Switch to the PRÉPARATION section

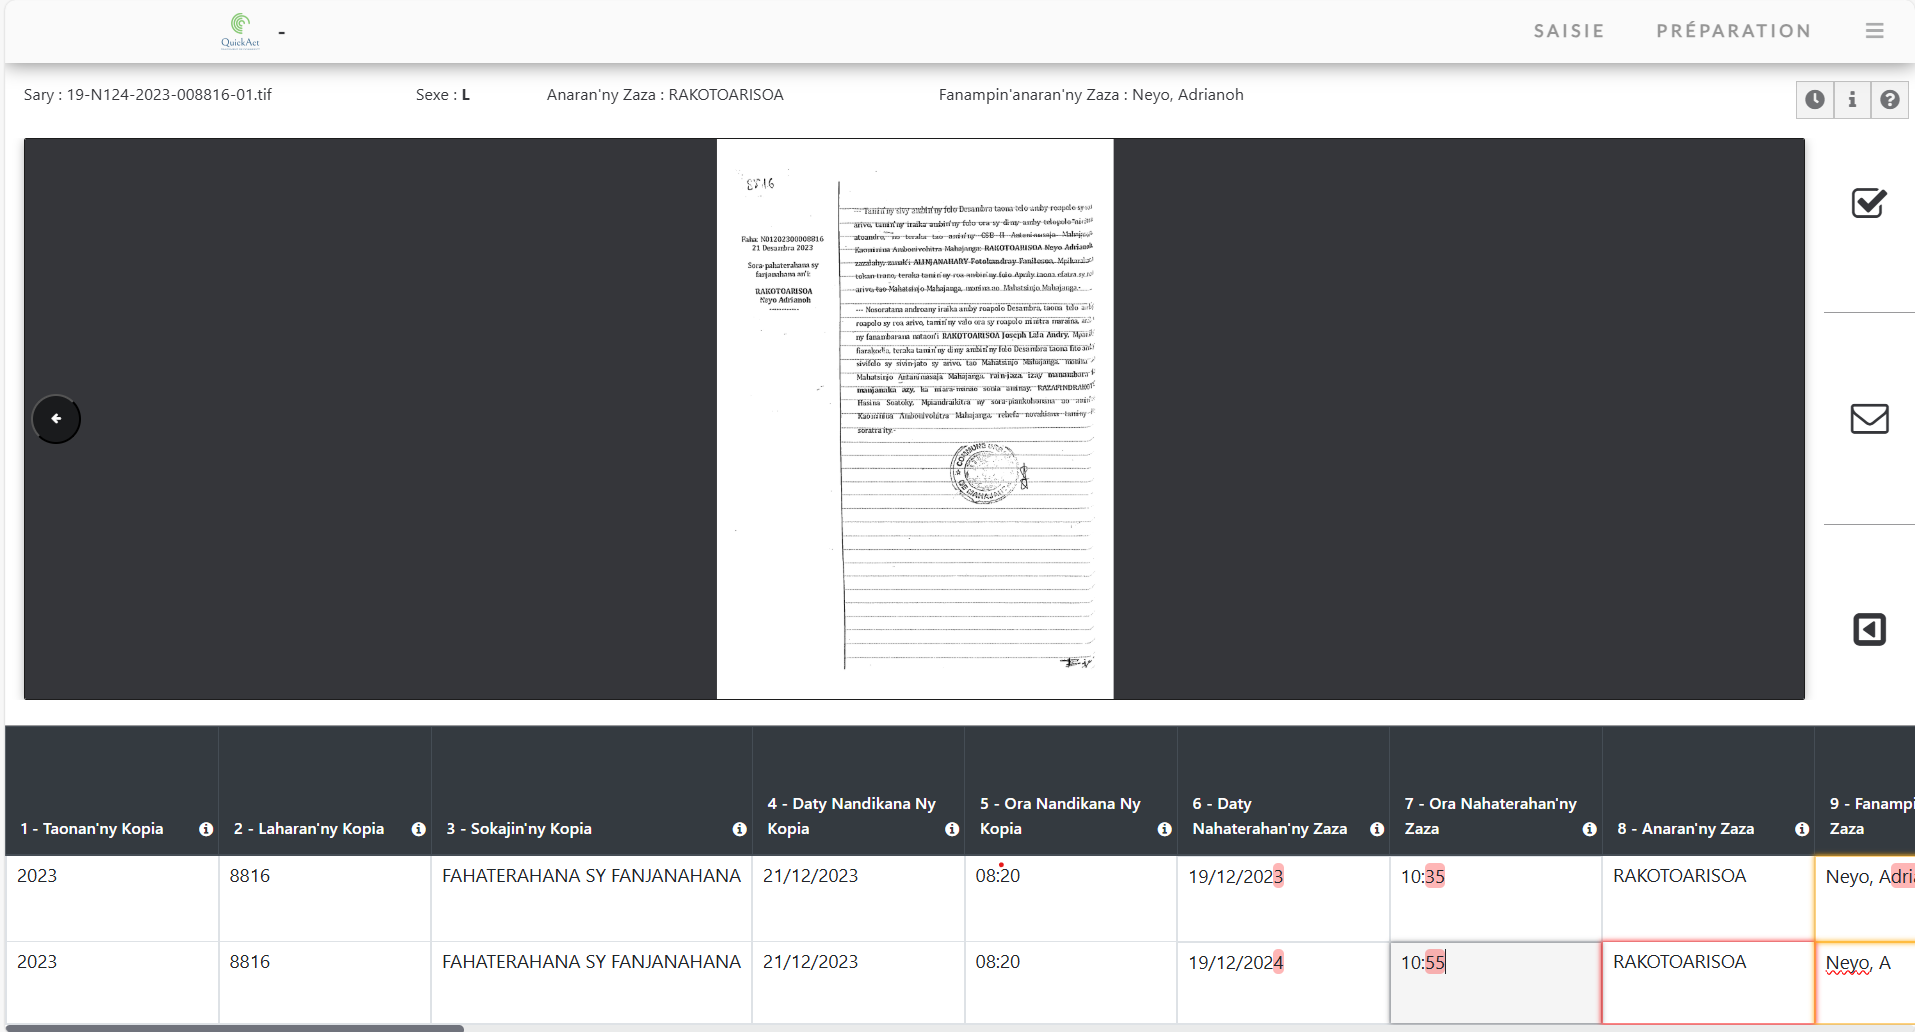pos(1734,30)
